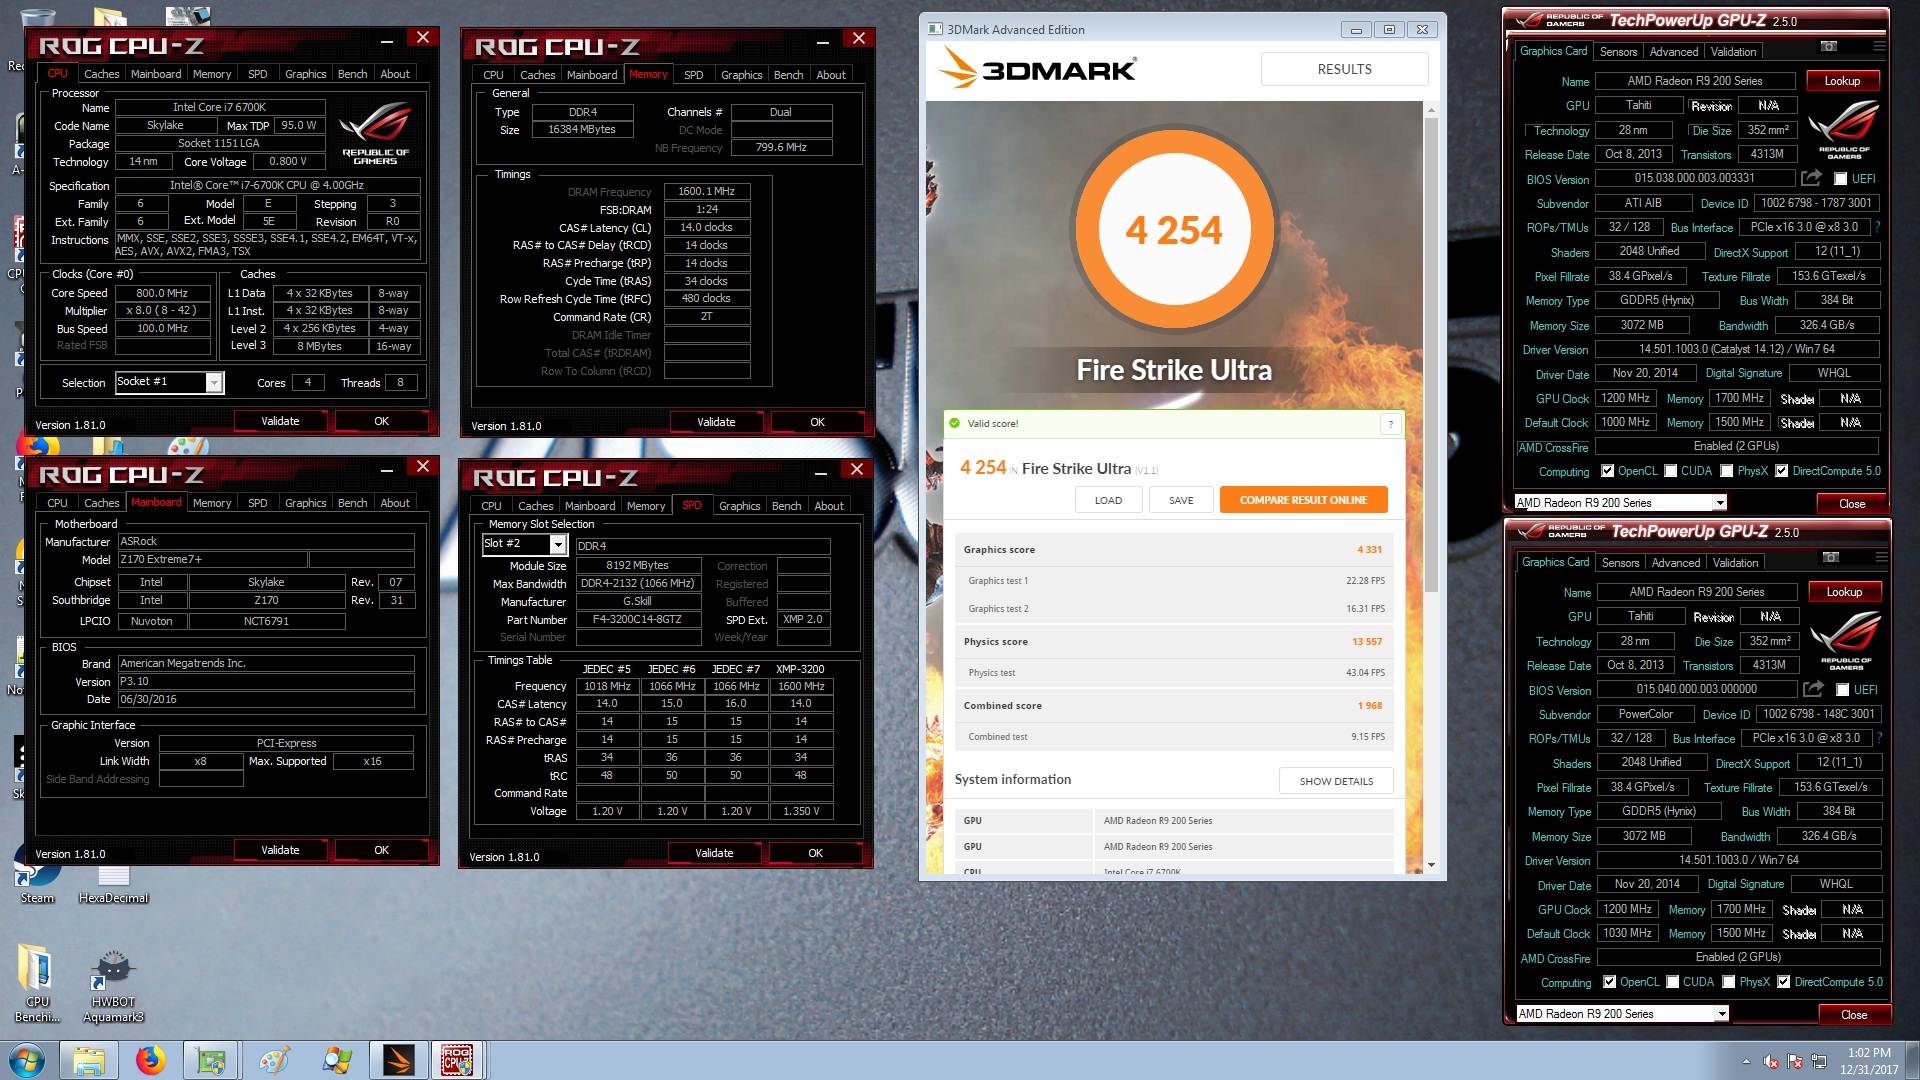The image size is (1920, 1080).
Task: Open the GPU selector dropdown in PowerColor GPU-Z
Action: click(x=1722, y=1014)
